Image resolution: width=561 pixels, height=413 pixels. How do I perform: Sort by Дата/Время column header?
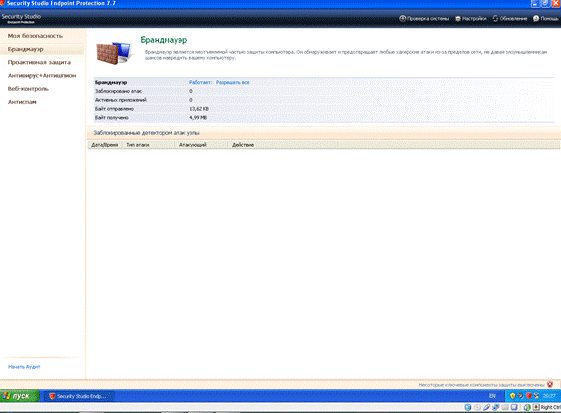pyautogui.click(x=104, y=145)
